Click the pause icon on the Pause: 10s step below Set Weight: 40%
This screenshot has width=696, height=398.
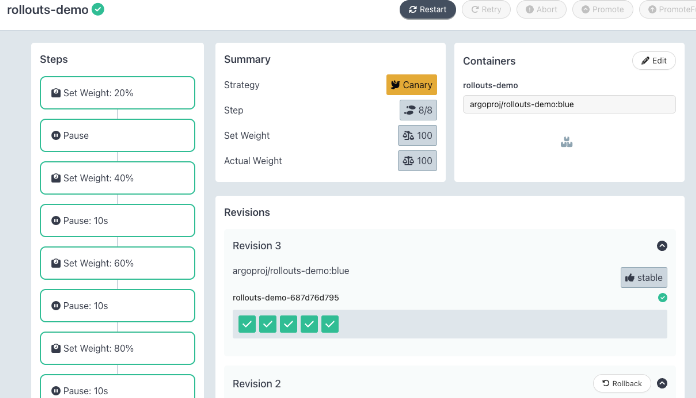click(55, 221)
